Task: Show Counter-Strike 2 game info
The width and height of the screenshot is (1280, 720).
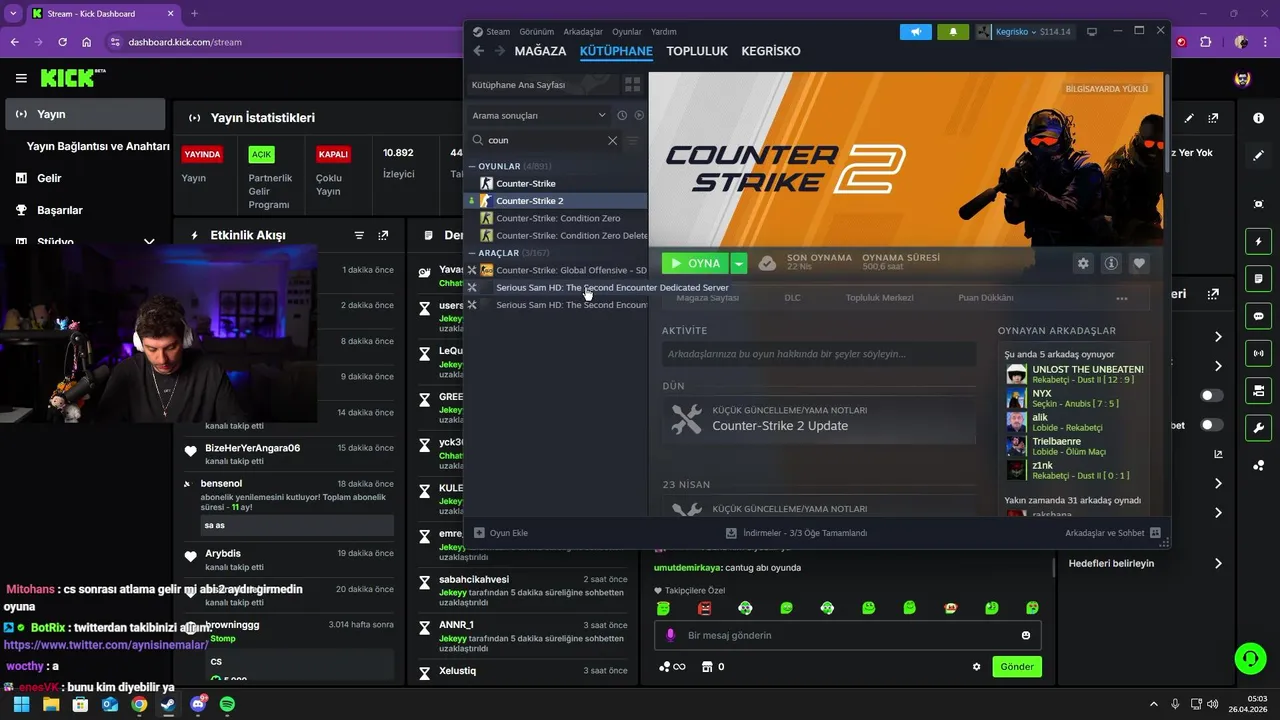Action: click(x=1111, y=264)
